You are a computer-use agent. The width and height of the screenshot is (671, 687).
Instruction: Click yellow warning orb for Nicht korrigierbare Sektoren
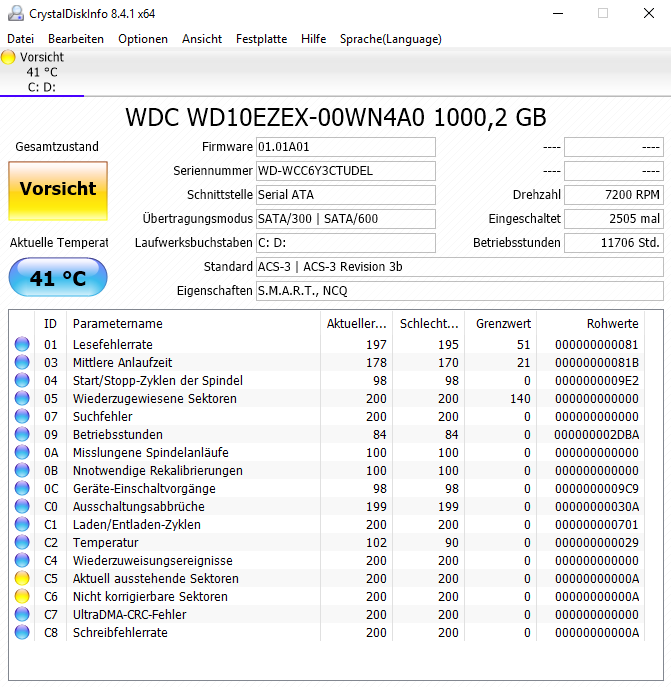pos(22,596)
